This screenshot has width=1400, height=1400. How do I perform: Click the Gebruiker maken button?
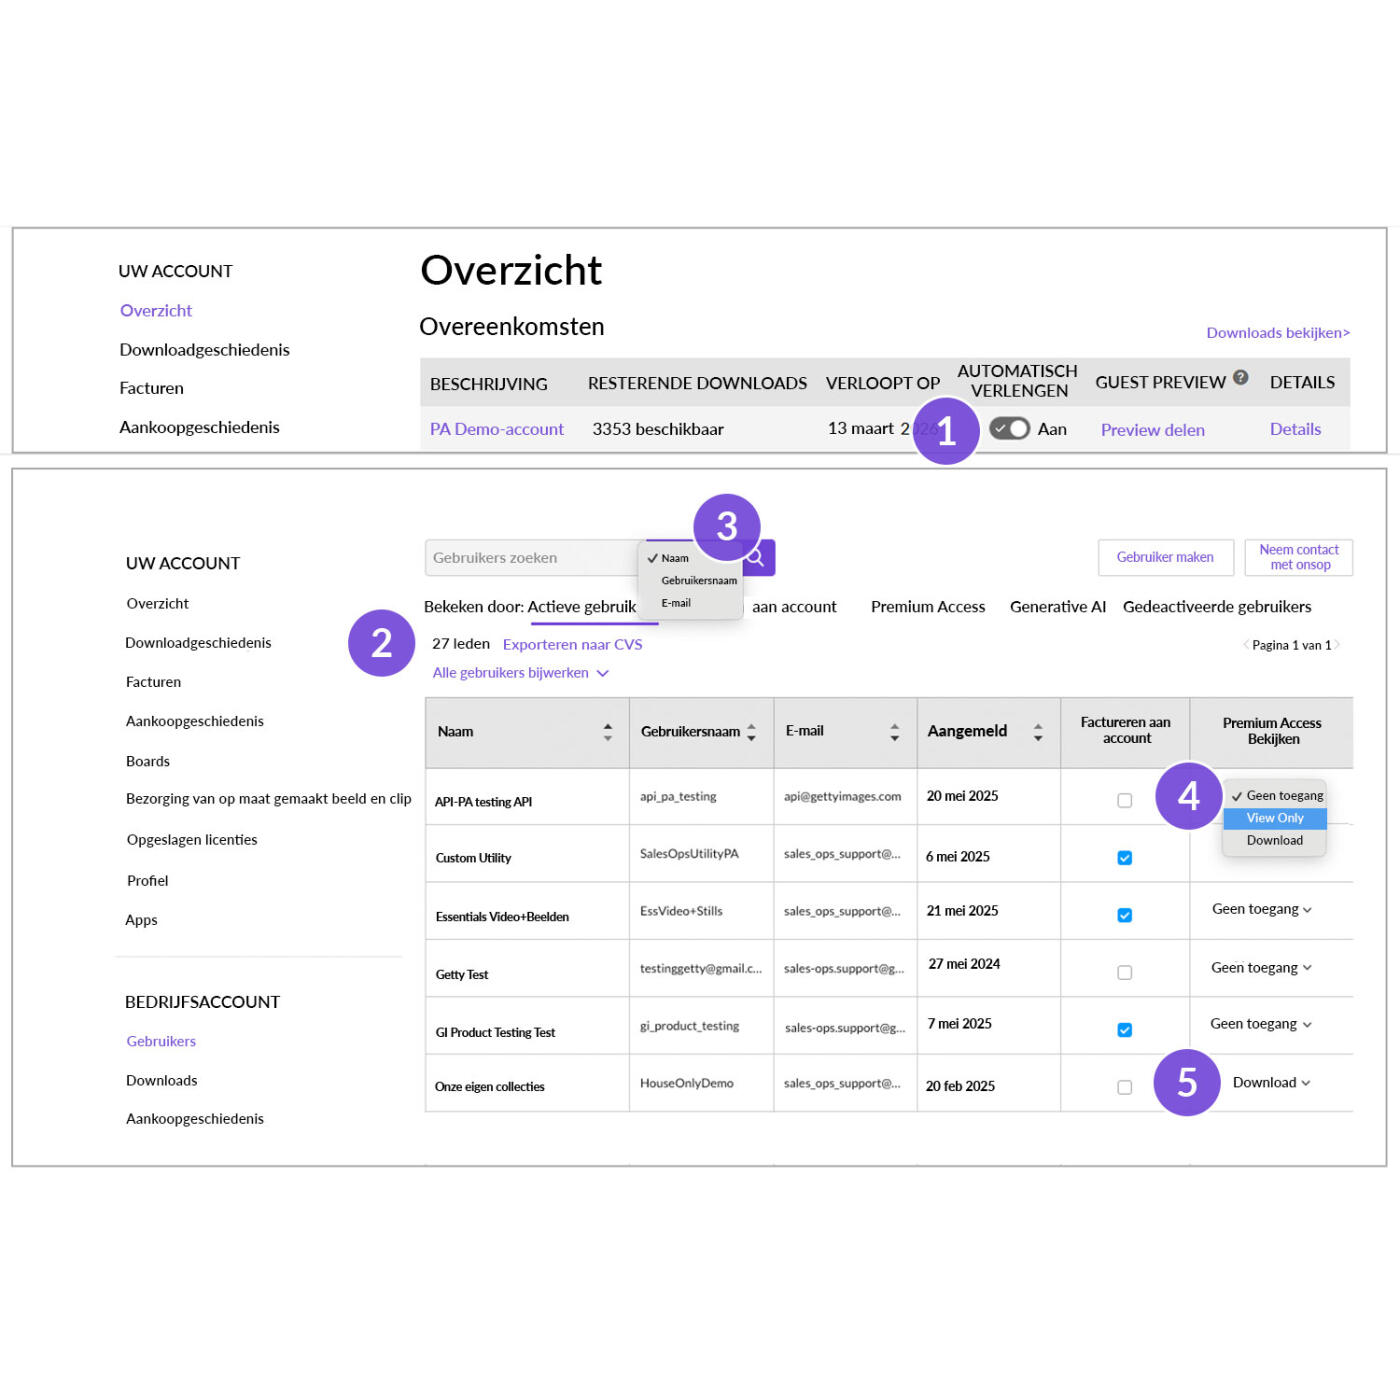(x=1164, y=557)
